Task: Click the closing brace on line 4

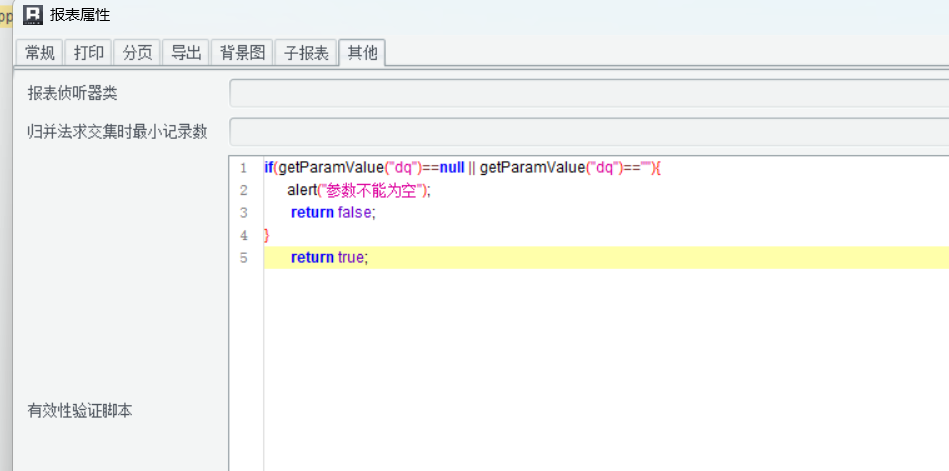Action: pyautogui.click(x=267, y=236)
